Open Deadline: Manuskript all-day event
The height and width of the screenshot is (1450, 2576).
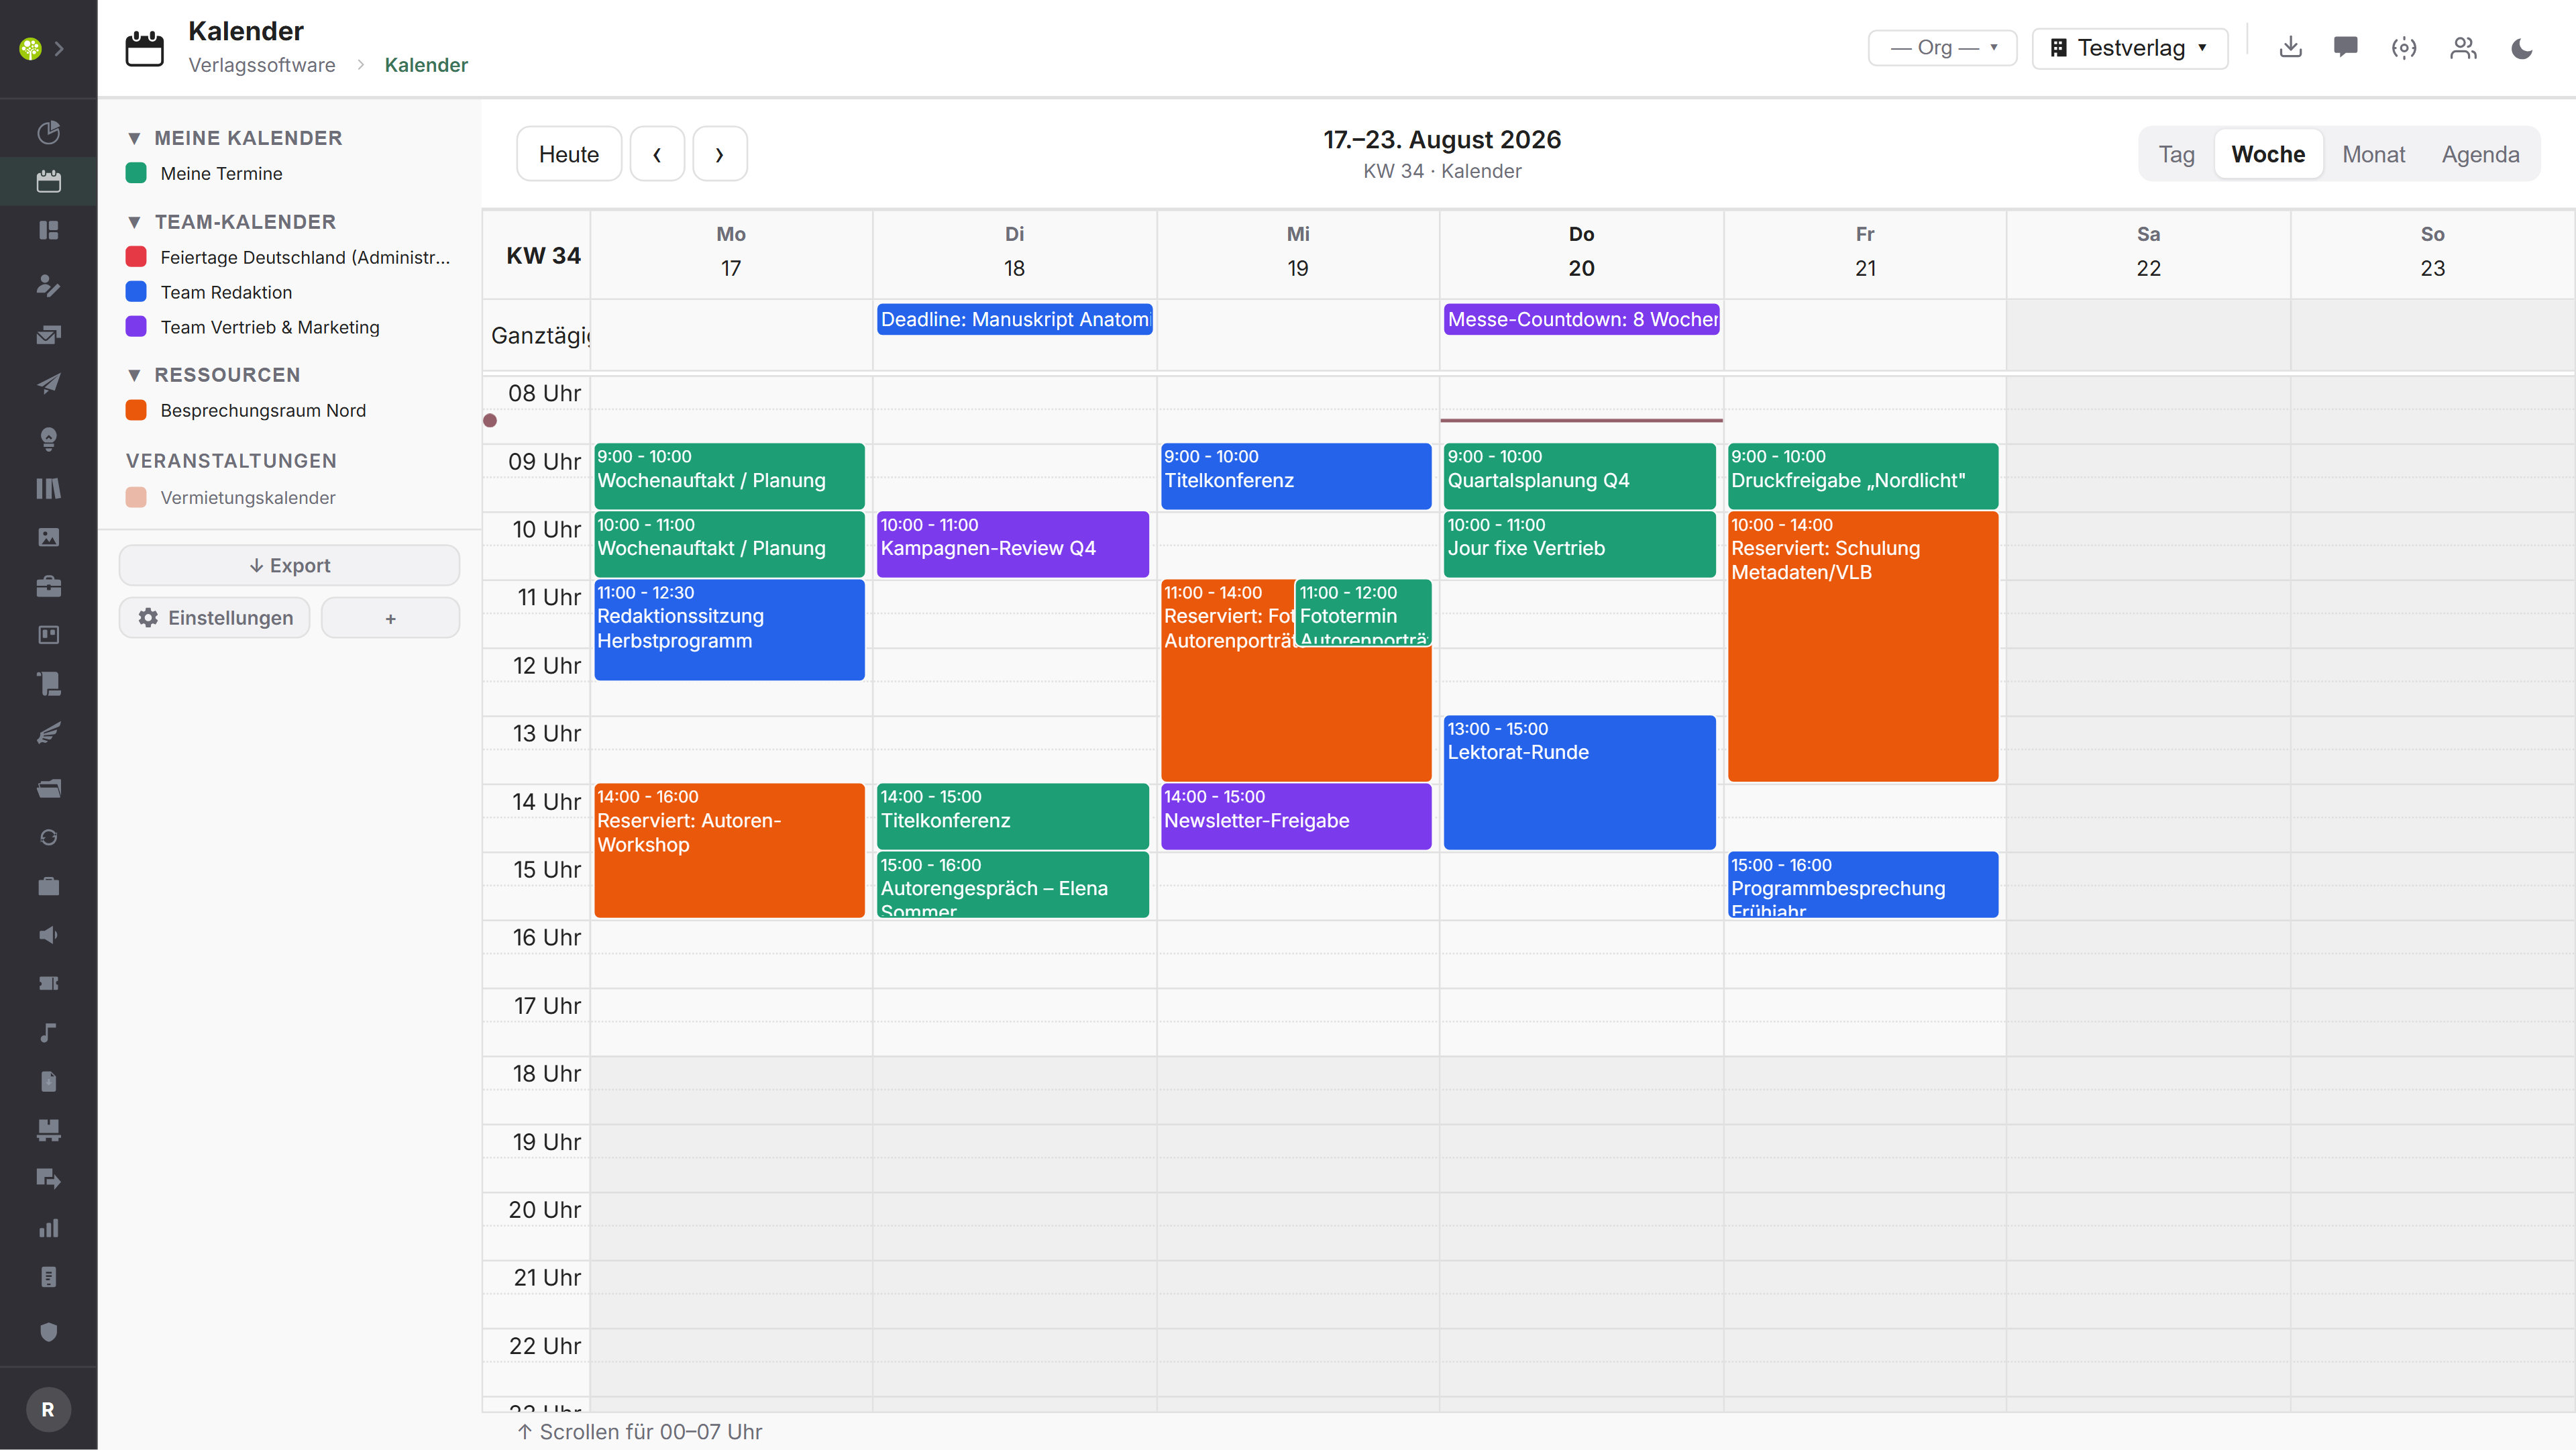pyautogui.click(x=1015, y=319)
